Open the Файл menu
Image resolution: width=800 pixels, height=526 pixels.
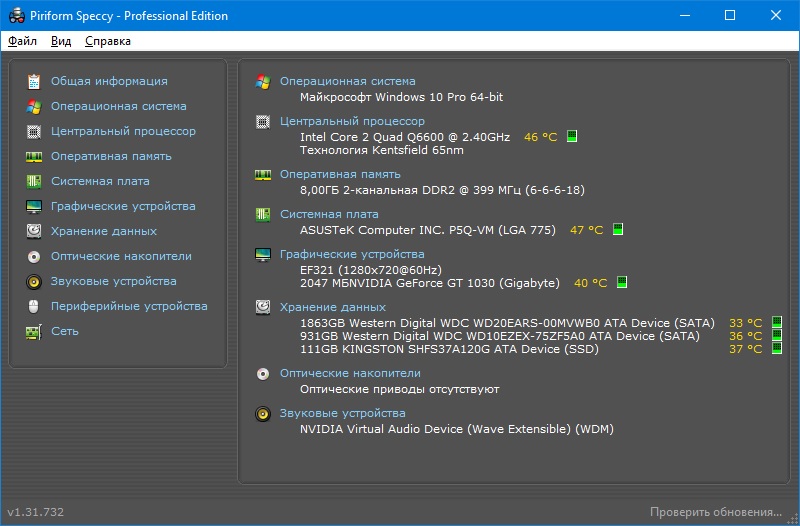[x=22, y=41]
